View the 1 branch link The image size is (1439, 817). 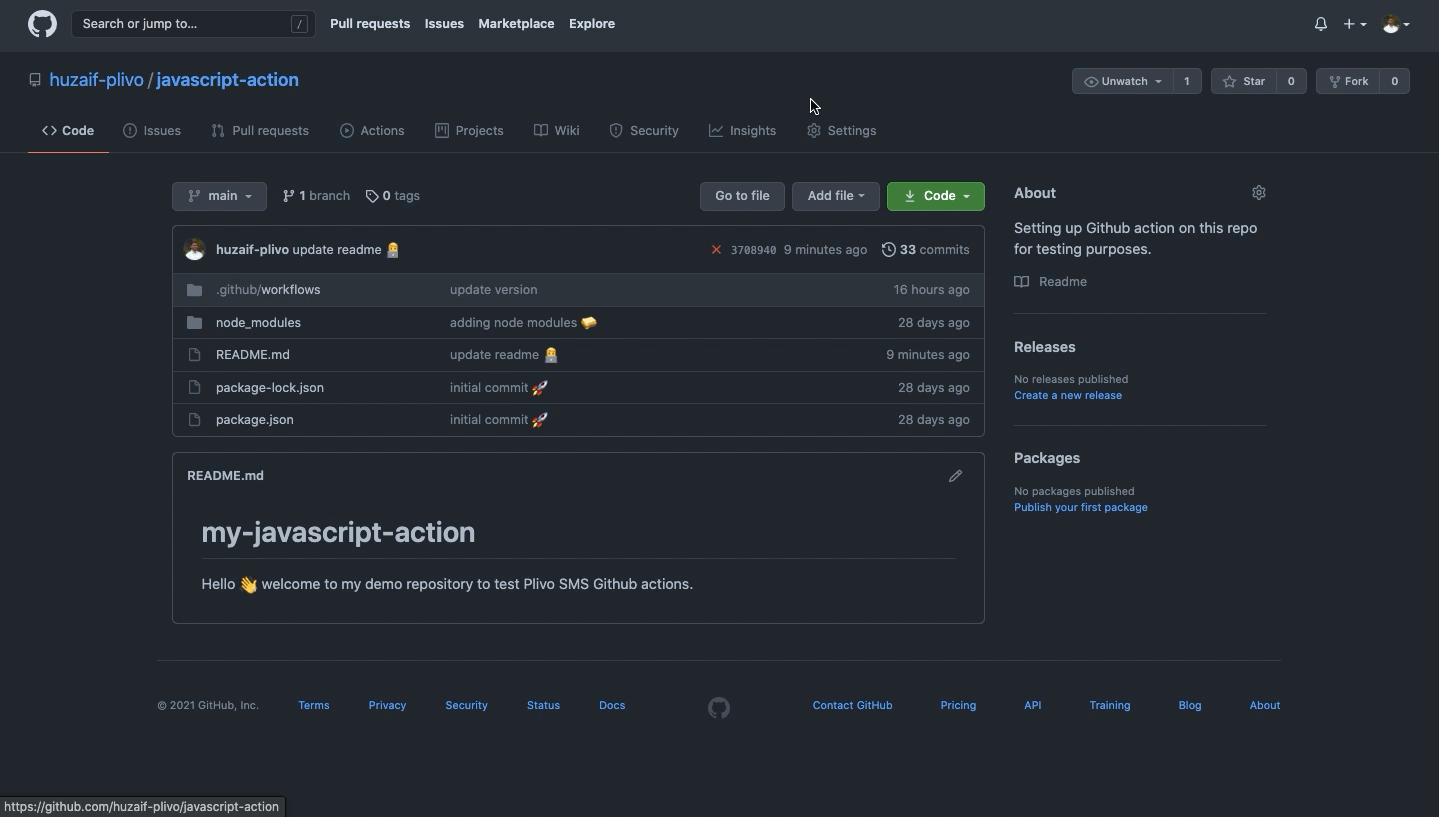point(316,196)
